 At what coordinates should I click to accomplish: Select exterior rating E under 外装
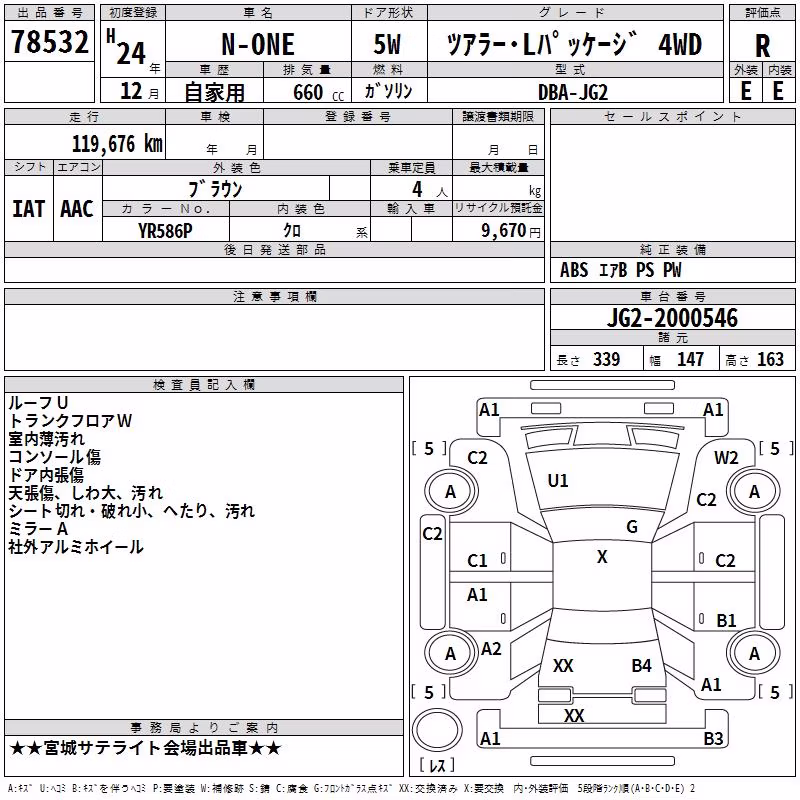pos(745,91)
